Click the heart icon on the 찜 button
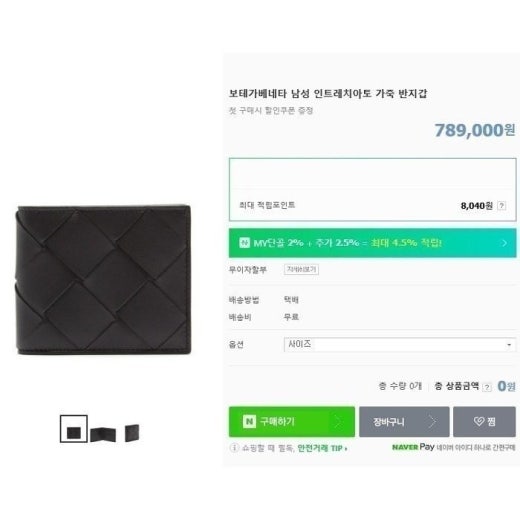 (x=479, y=422)
